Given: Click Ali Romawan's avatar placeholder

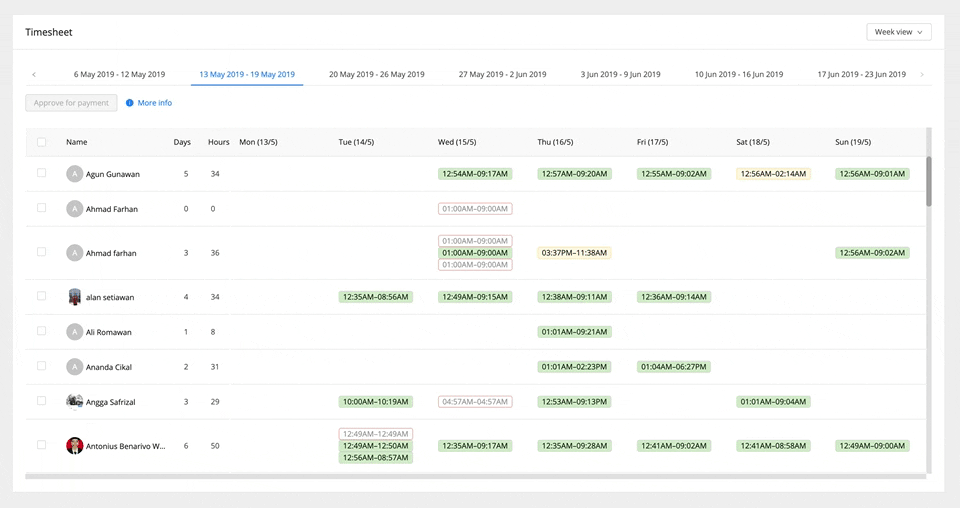Looking at the screenshot, I should pyautogui.click(x=74, y=332).
